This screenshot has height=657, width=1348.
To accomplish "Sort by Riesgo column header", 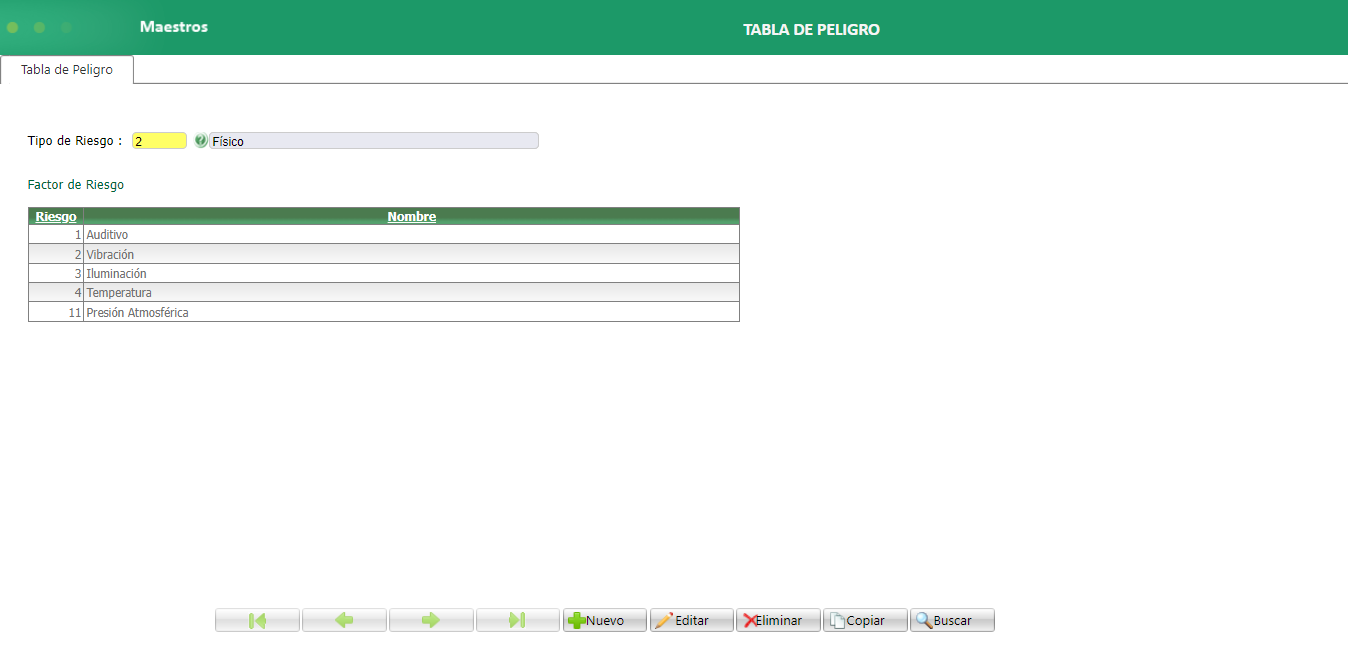I will [56, 216].
